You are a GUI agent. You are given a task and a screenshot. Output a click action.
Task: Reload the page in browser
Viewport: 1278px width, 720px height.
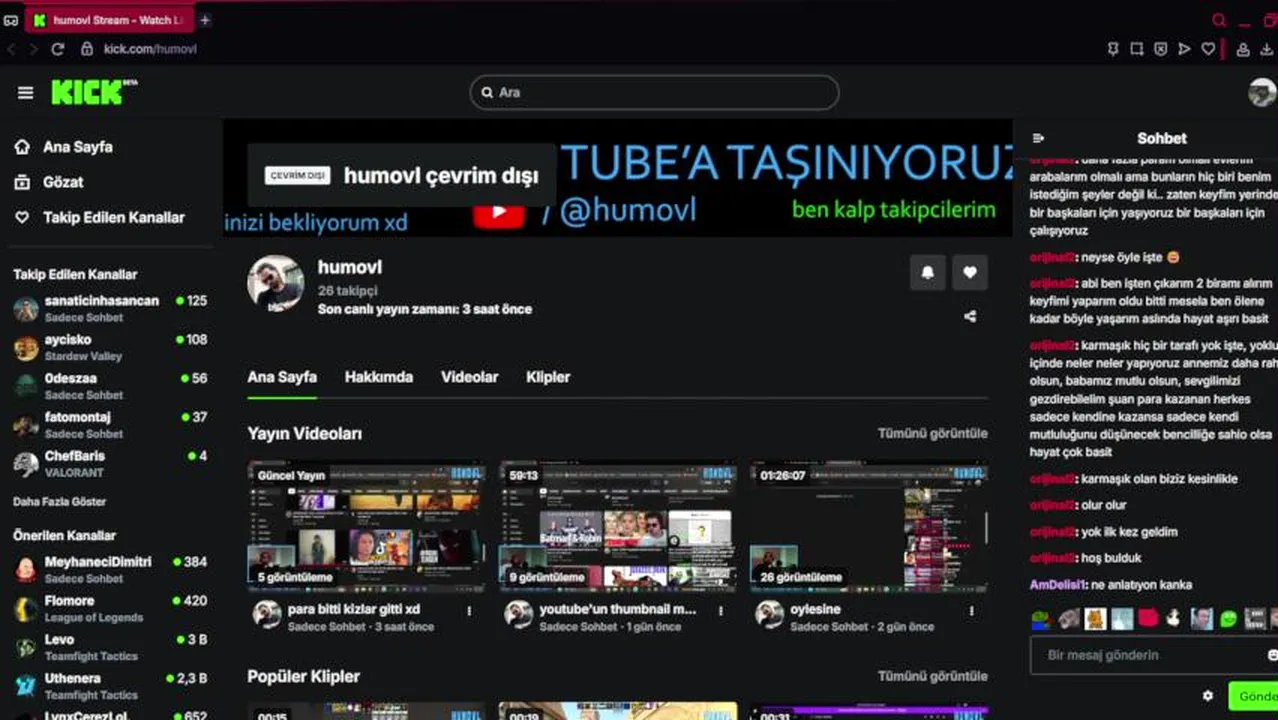(58, 49)
